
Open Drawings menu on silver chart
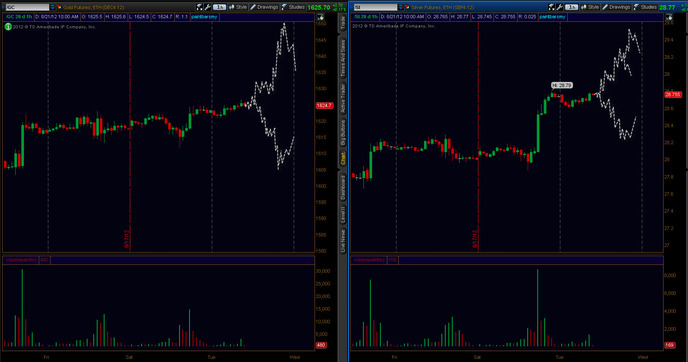pos(616,7)
